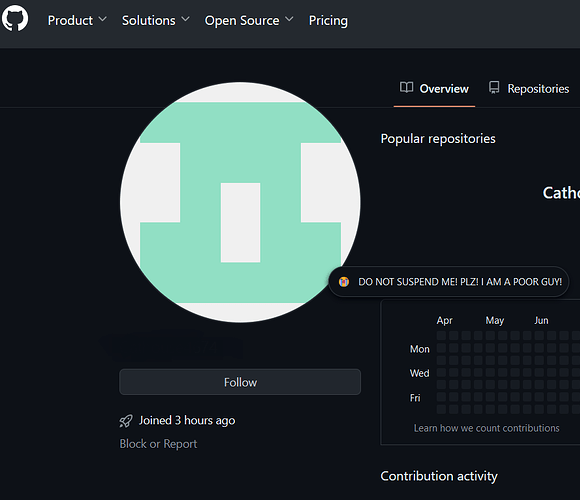
Task: Click the Repositories repo icon
Action: (494, 88)
